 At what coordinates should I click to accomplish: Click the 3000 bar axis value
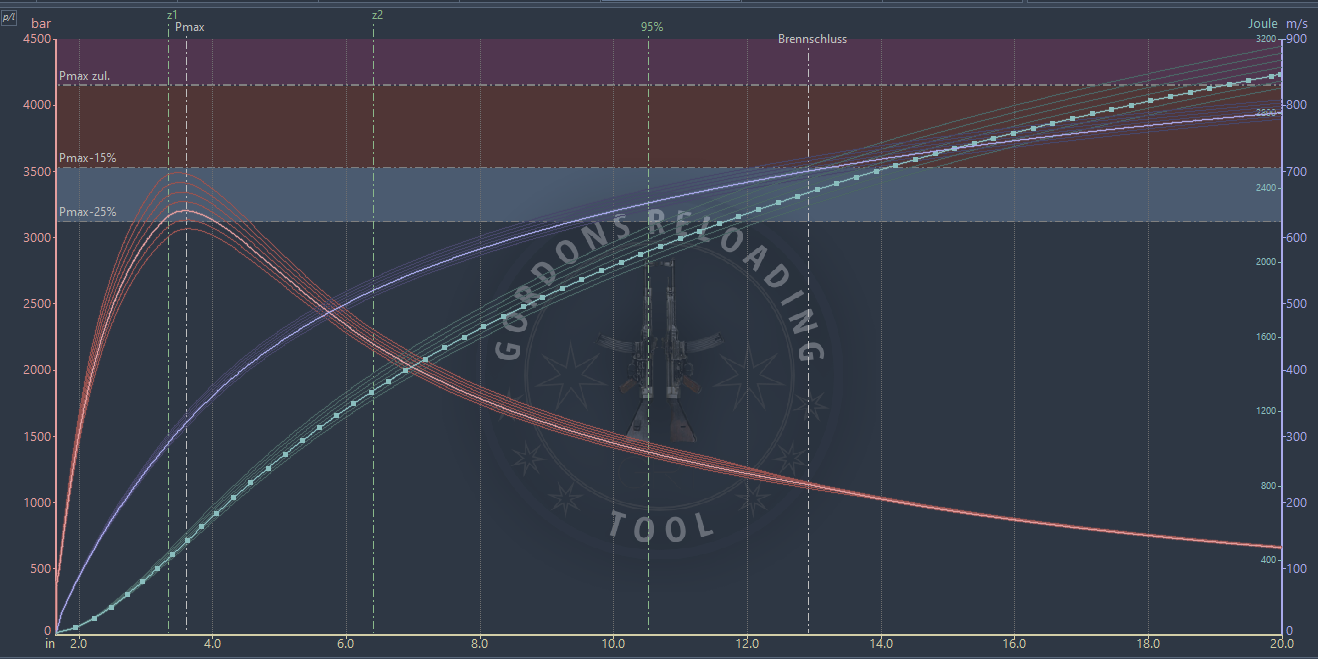tap(36, 238)
